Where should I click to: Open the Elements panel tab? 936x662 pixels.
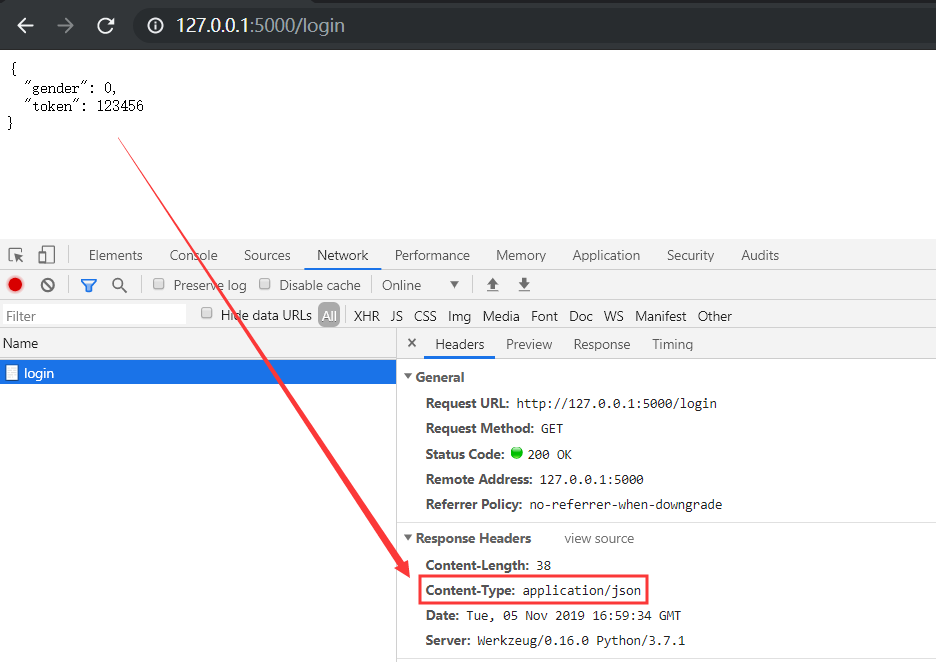pos(116,255)
